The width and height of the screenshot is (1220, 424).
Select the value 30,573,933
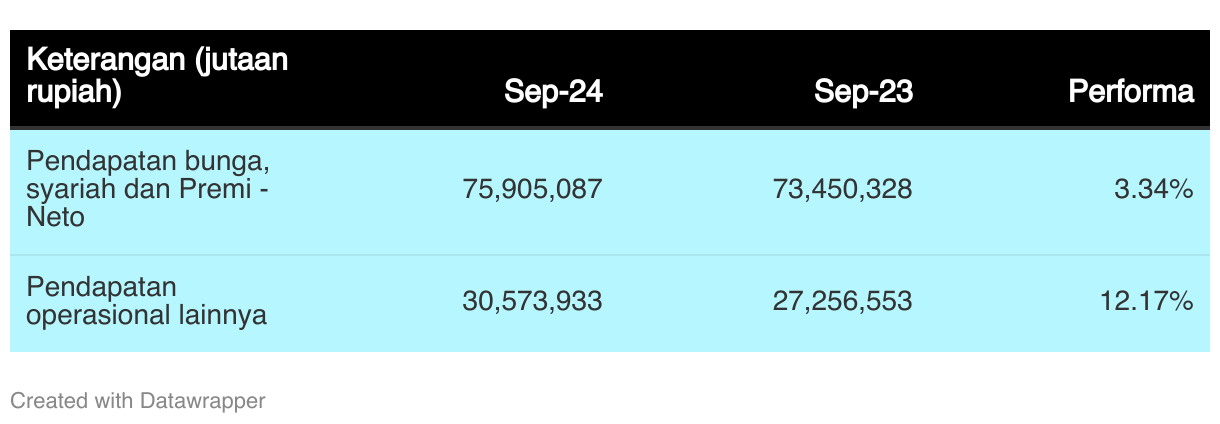point(533,301)
